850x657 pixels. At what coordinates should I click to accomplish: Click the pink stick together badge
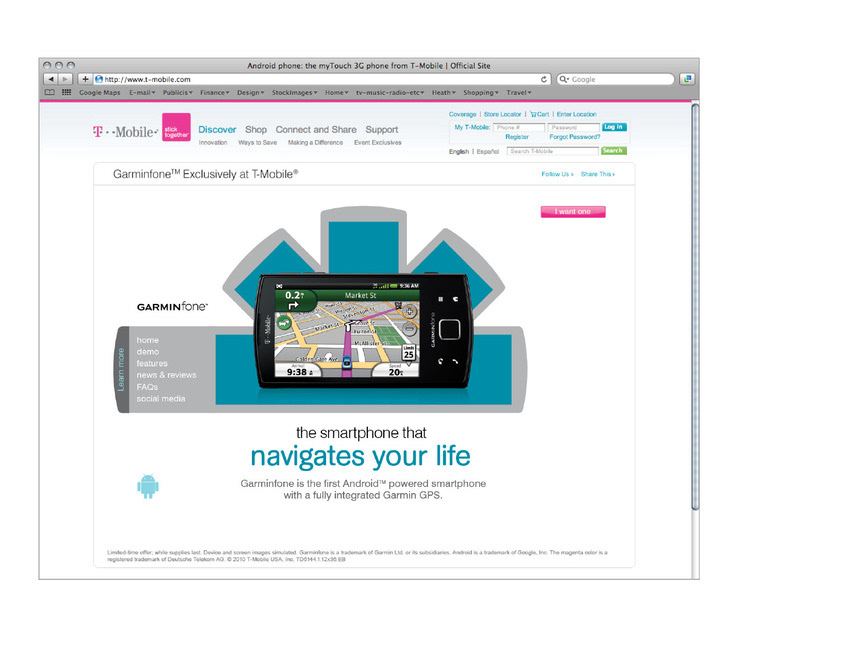[x=176, y=127]
